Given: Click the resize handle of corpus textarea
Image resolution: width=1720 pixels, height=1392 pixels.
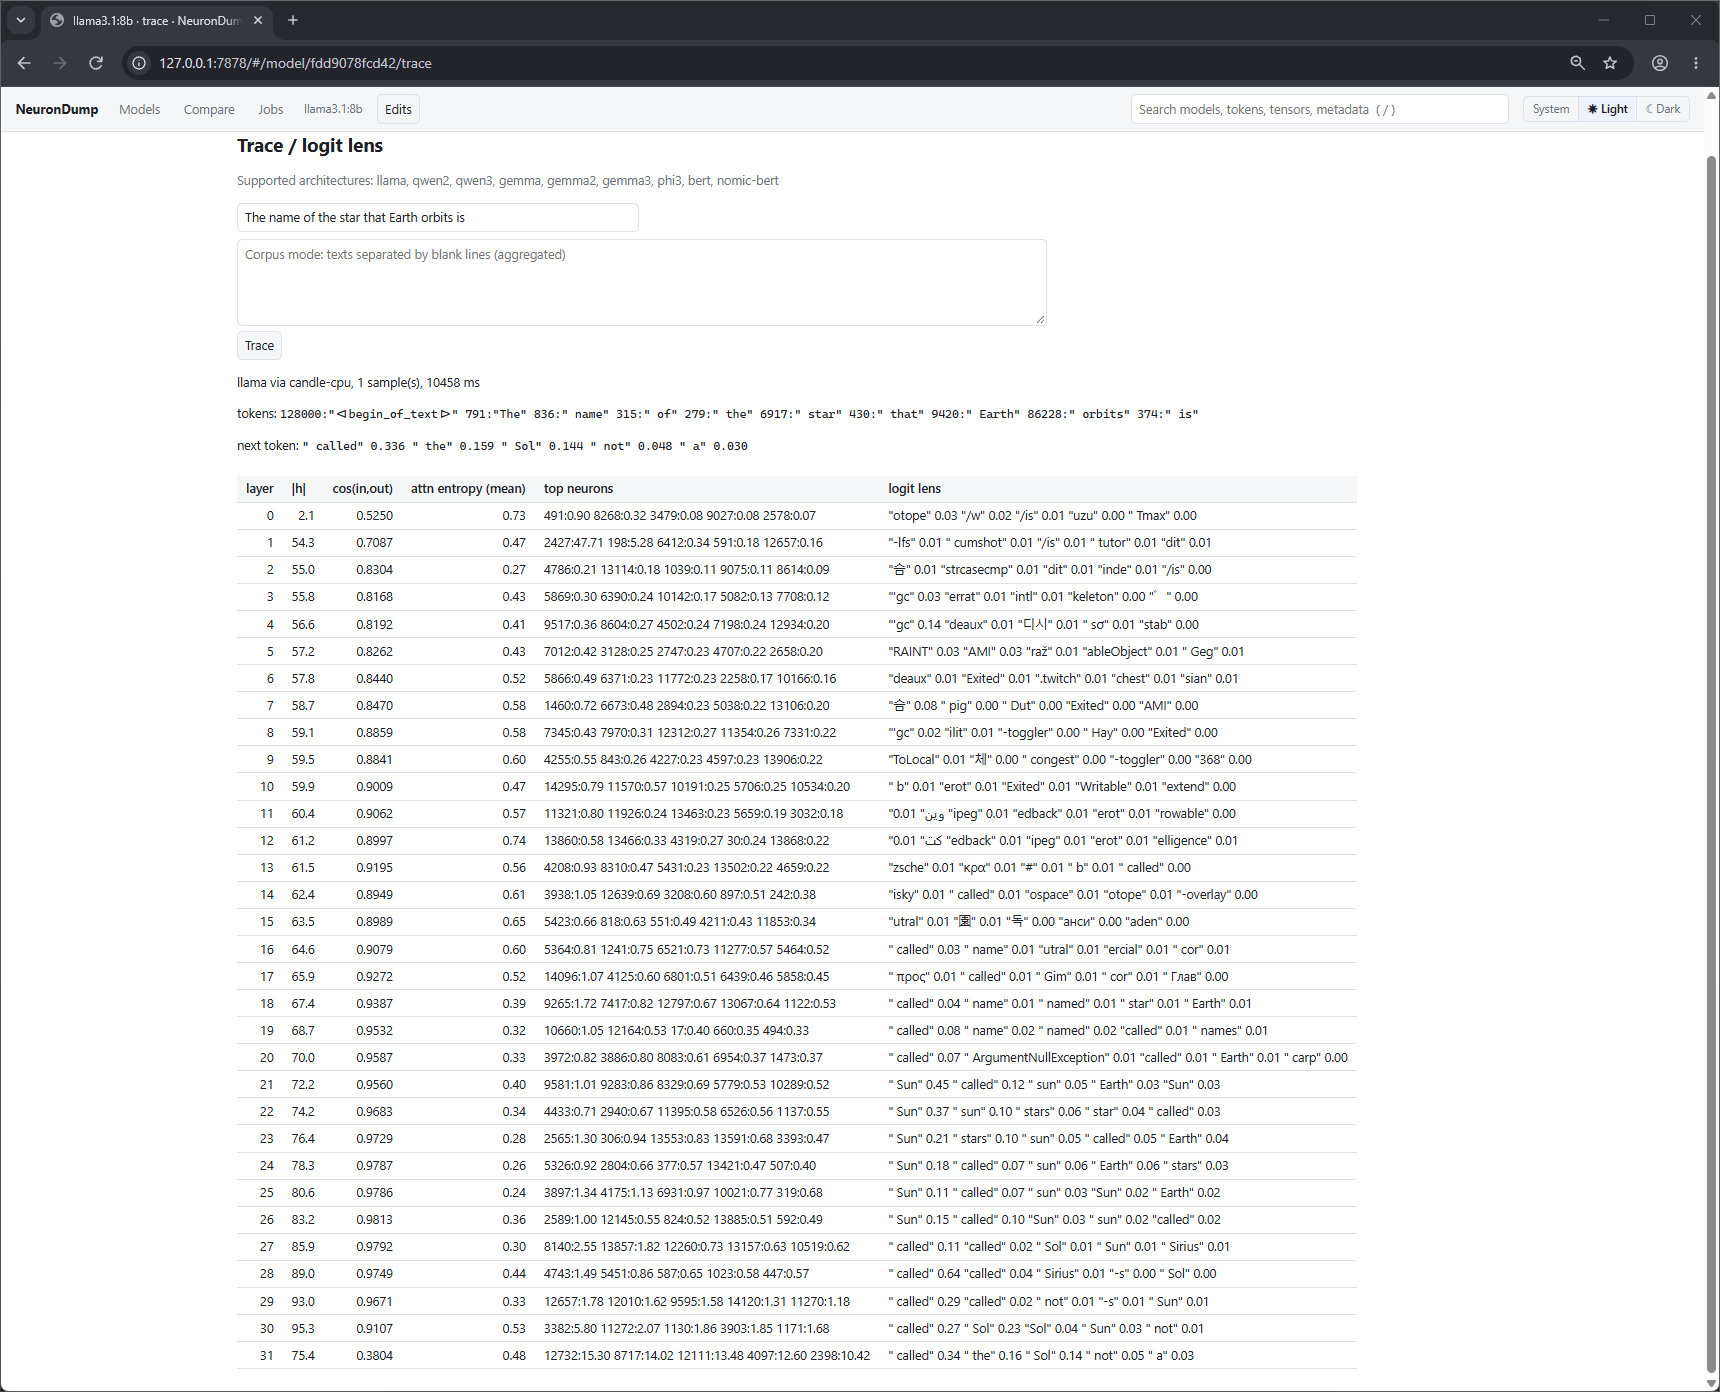Looking at the screenshot, I should coord(1040,319).
